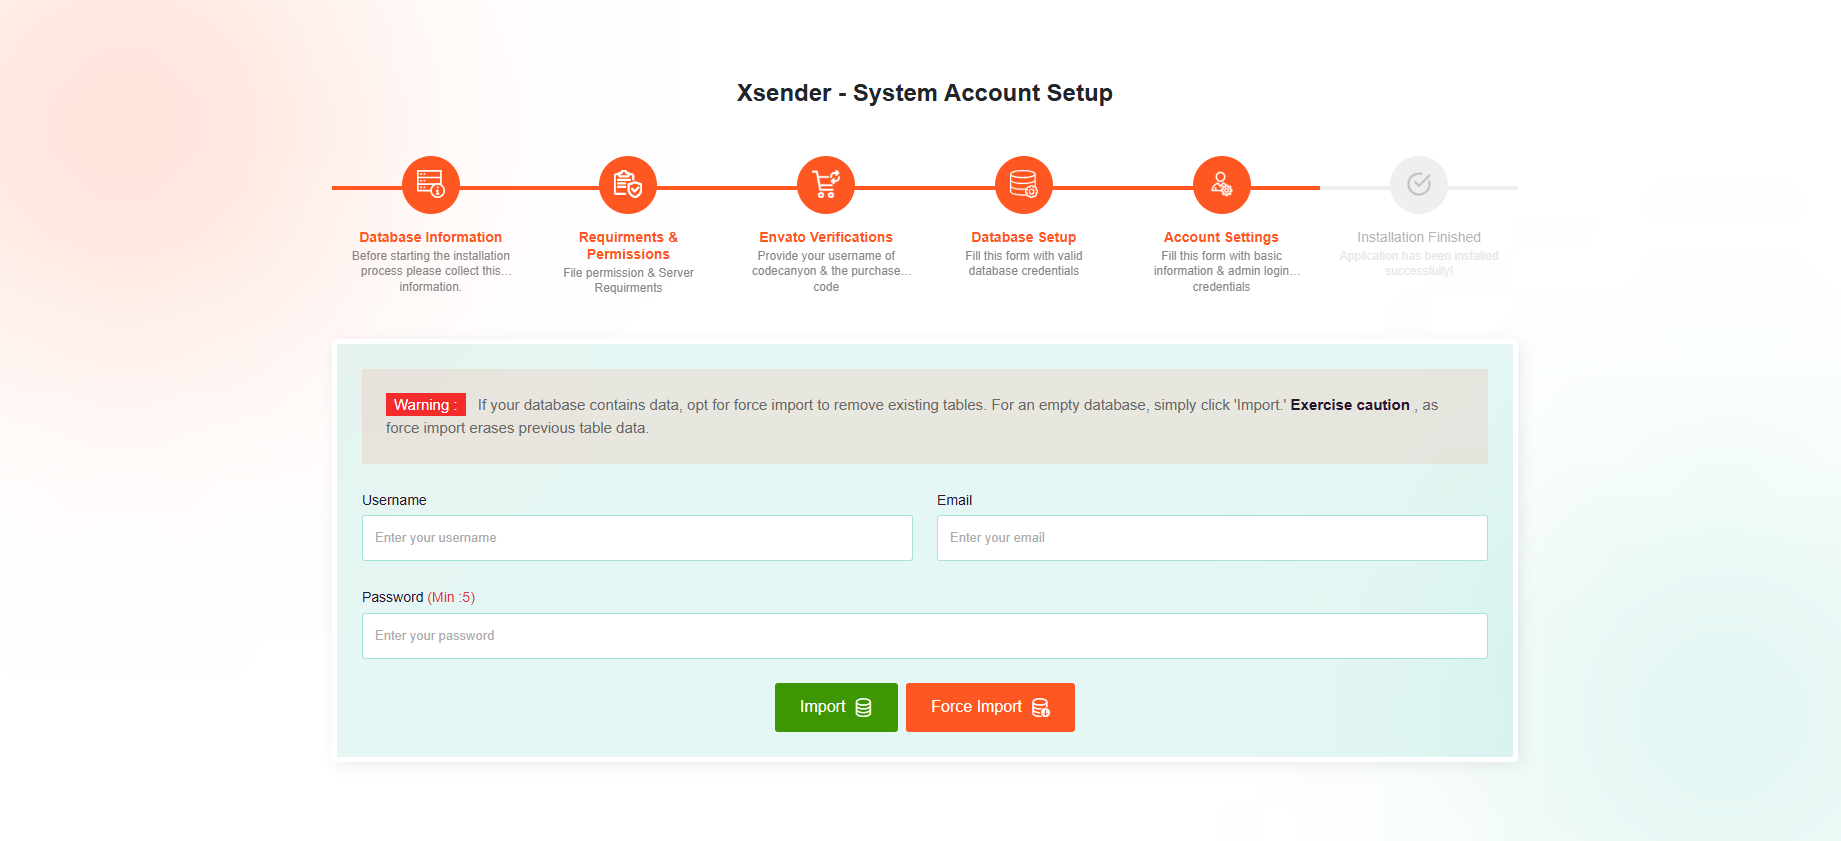
Task: Click the database icon inside Force Import
Action: click(1041, 708)
